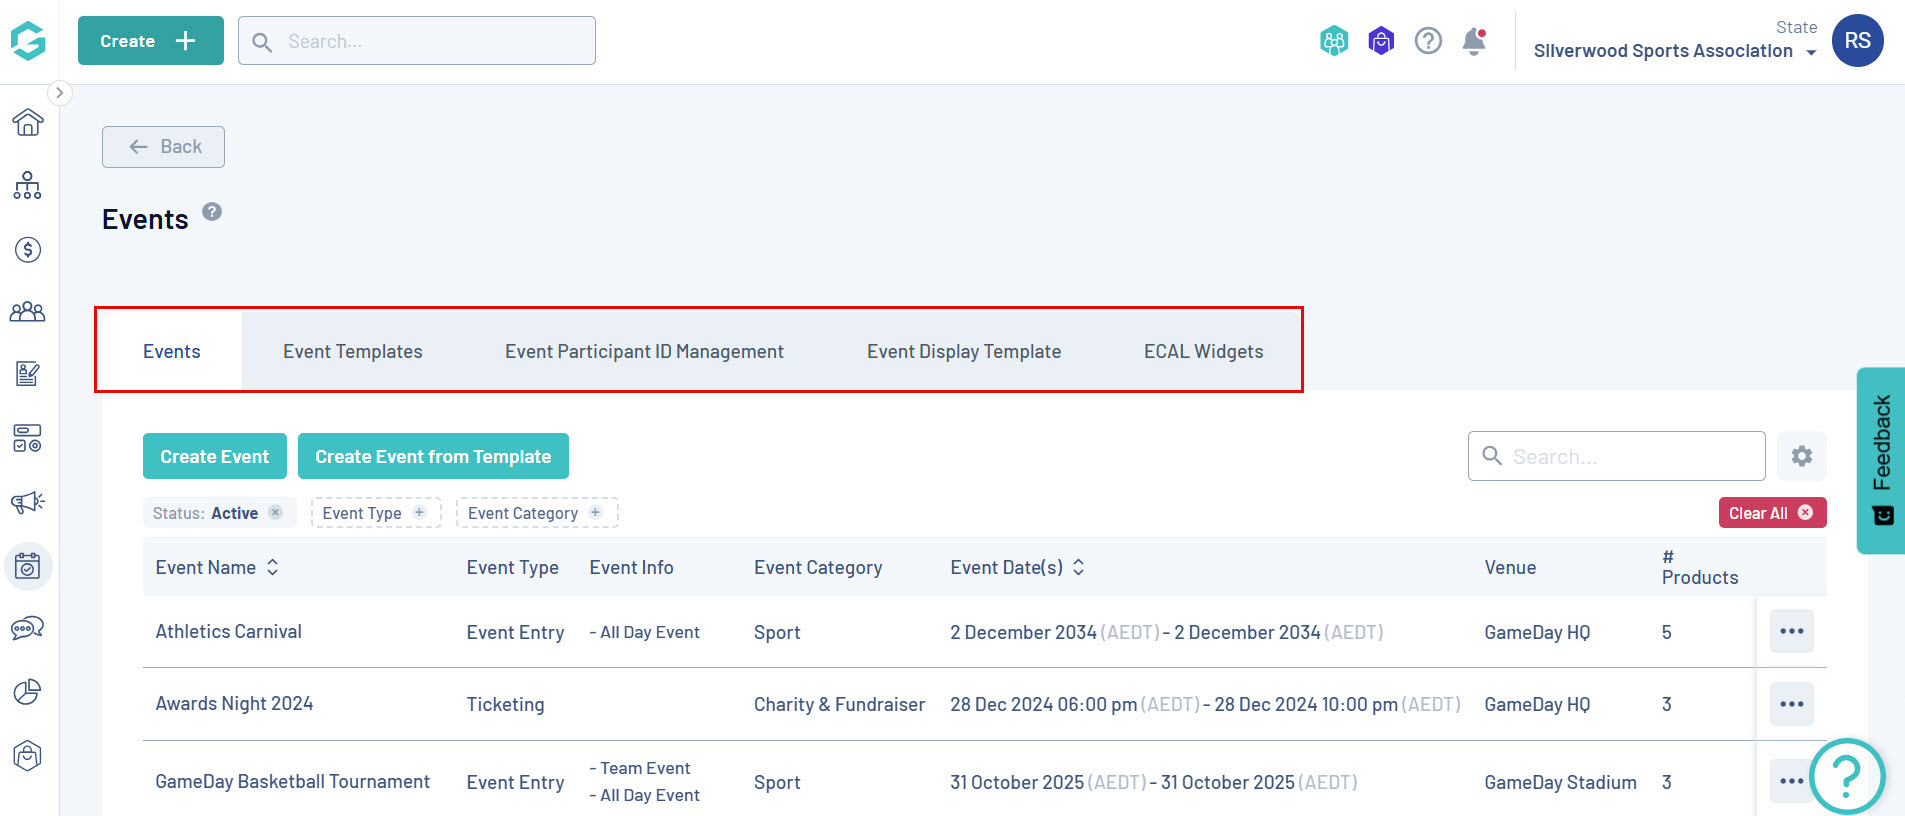The height and width of the screenshot is (816, 1905).
Task: Open actions menu for Athletics Carnival
Action: point(1792,631)
